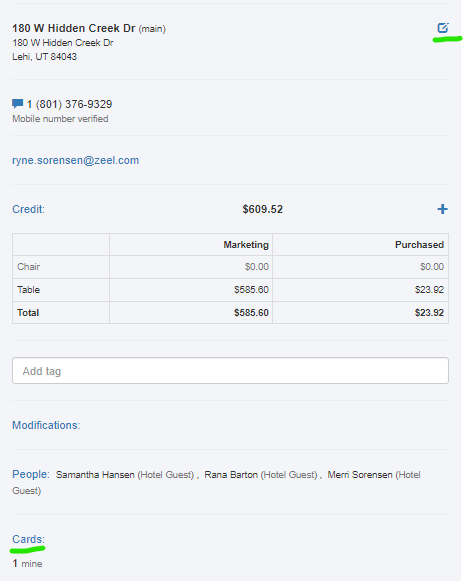The height and width of the screenshot is (581, 463).
Task: Click the Purchased column header
Action: pos(419,245)
